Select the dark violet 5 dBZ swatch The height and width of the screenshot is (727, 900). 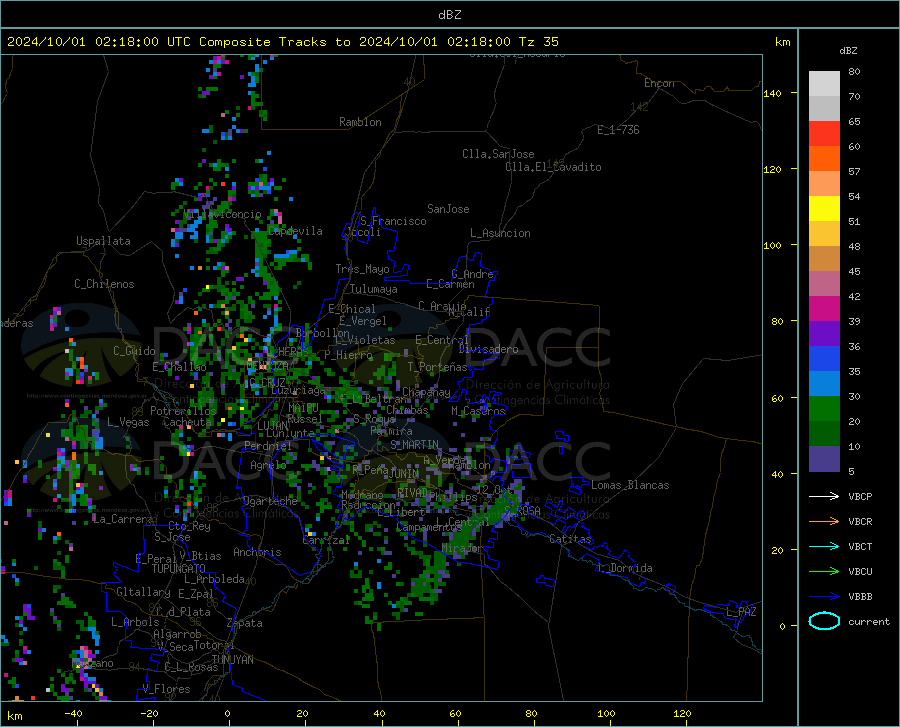pos(824,459)
